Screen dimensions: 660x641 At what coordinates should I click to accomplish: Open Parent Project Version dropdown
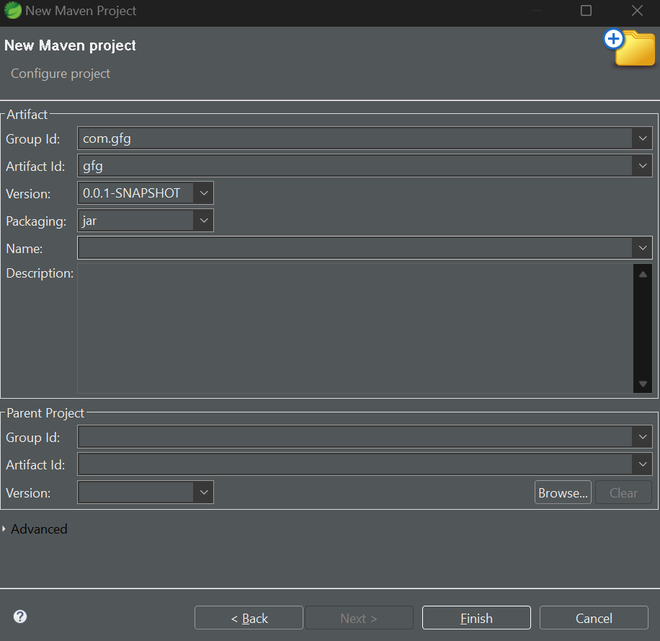(203, 492)
